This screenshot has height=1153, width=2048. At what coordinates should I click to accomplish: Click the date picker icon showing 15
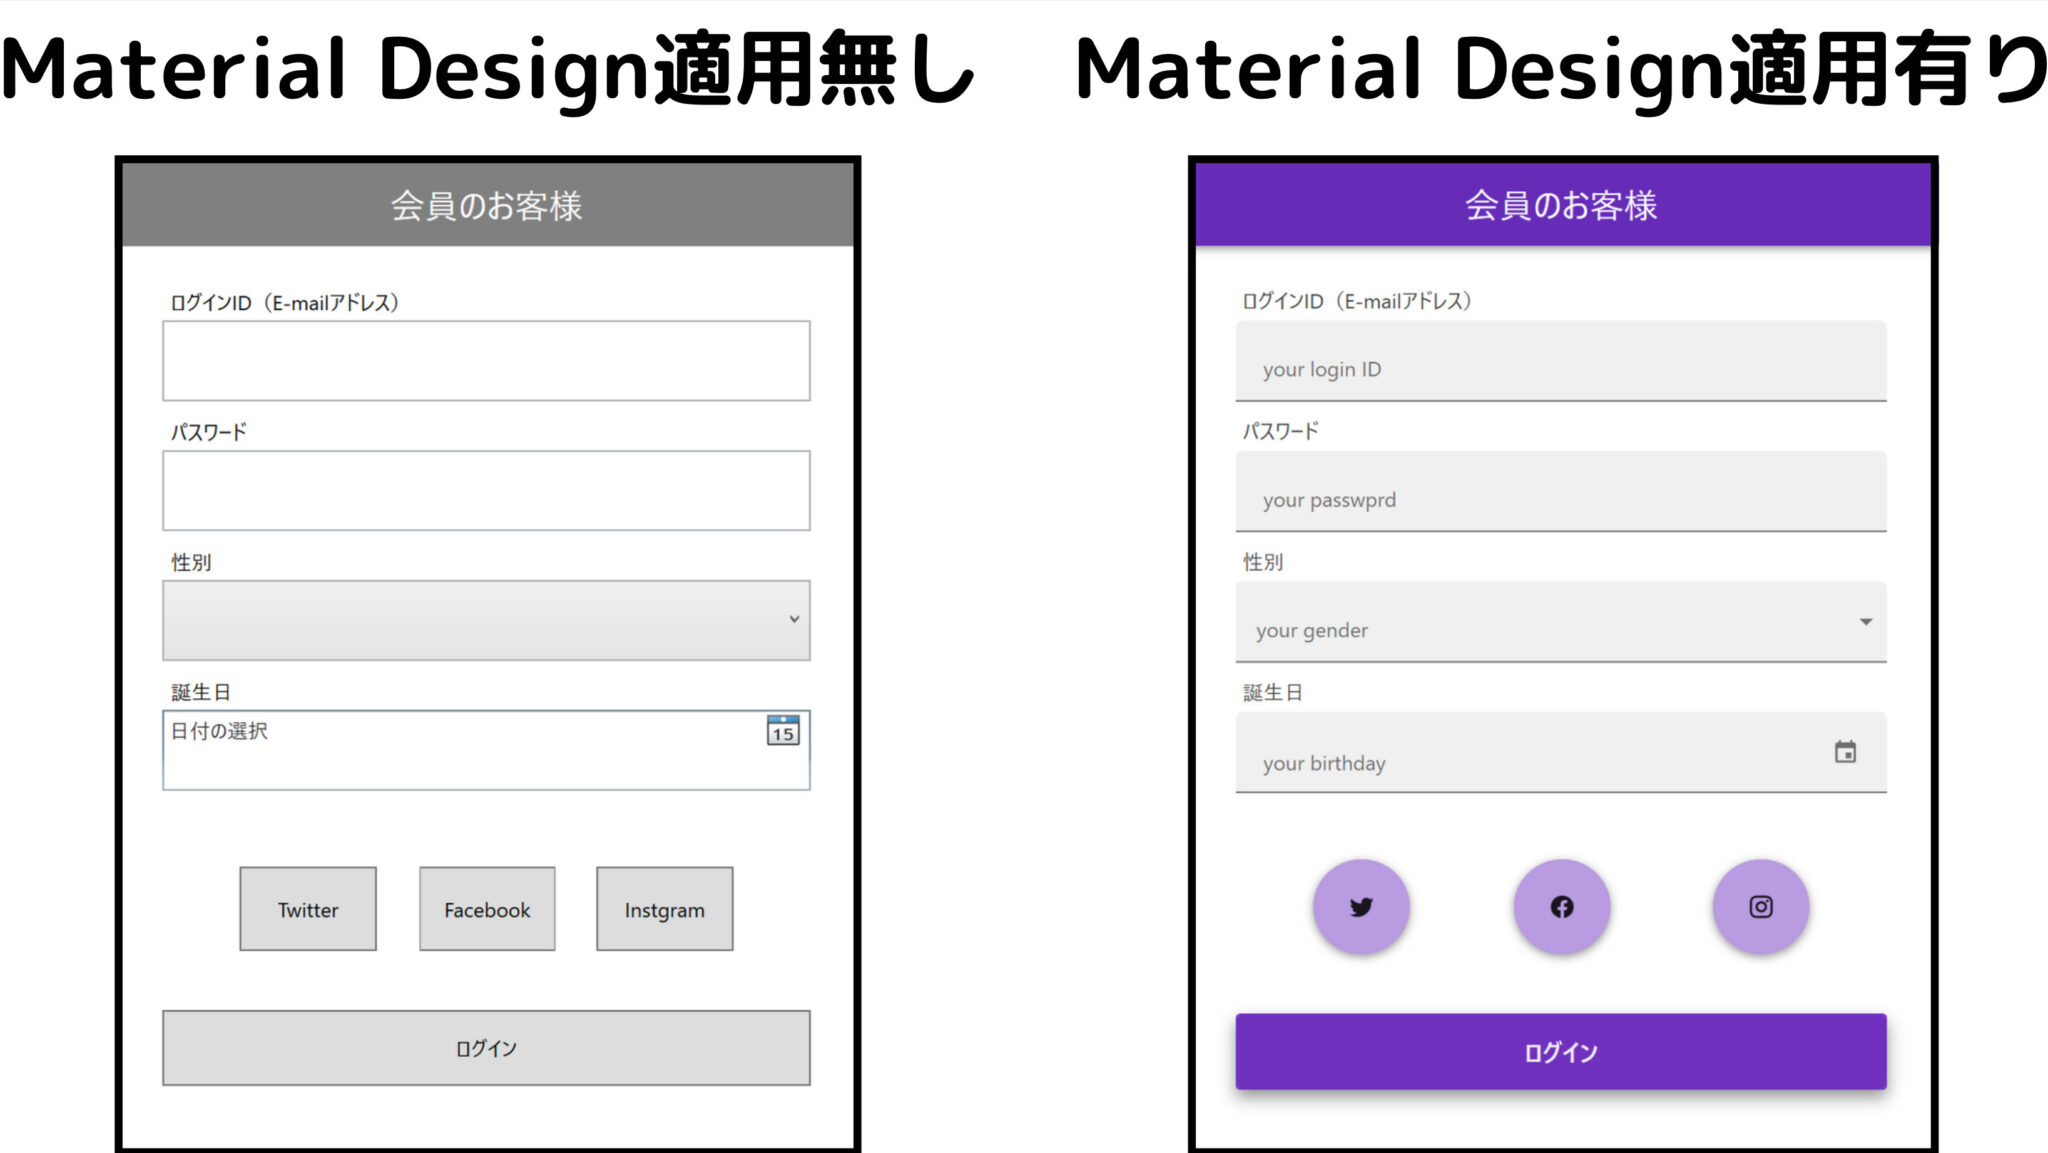pyautogui.click(x=783, y=732)
